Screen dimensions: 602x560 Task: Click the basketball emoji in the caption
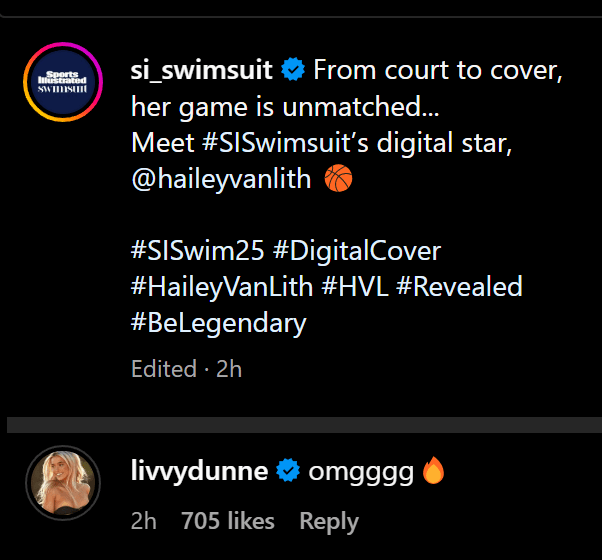click(x=340, y=178)
